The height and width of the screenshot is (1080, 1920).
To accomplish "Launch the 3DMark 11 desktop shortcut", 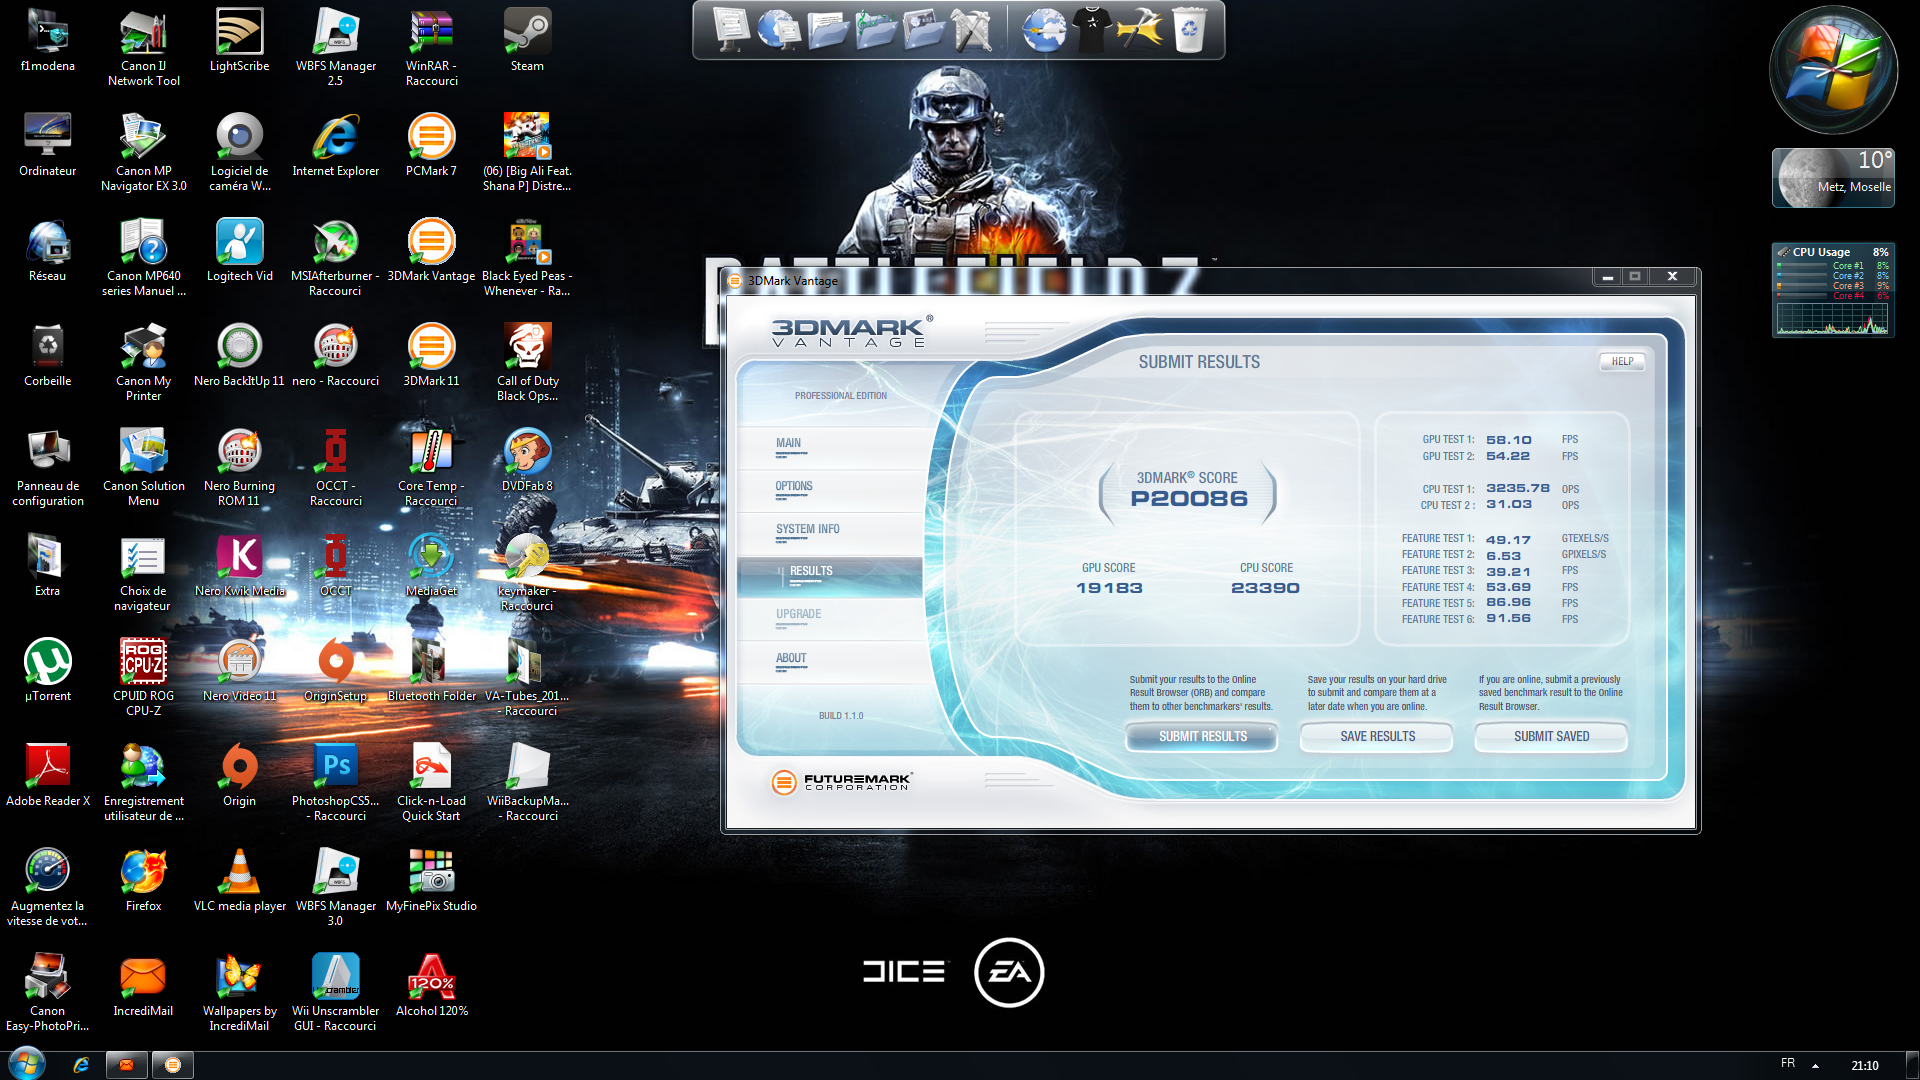I will (431, 347).
